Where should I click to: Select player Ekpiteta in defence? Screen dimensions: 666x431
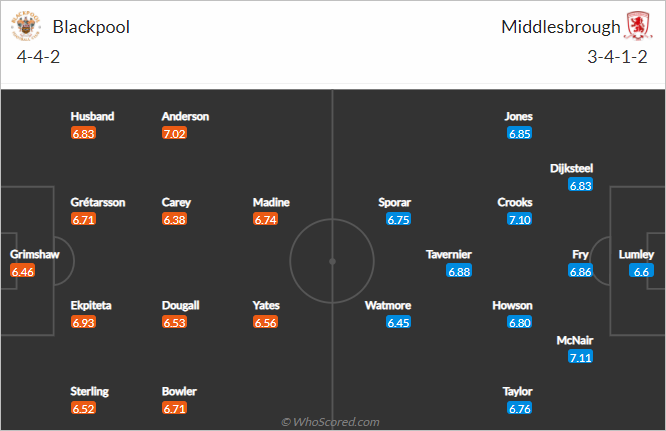91,305
